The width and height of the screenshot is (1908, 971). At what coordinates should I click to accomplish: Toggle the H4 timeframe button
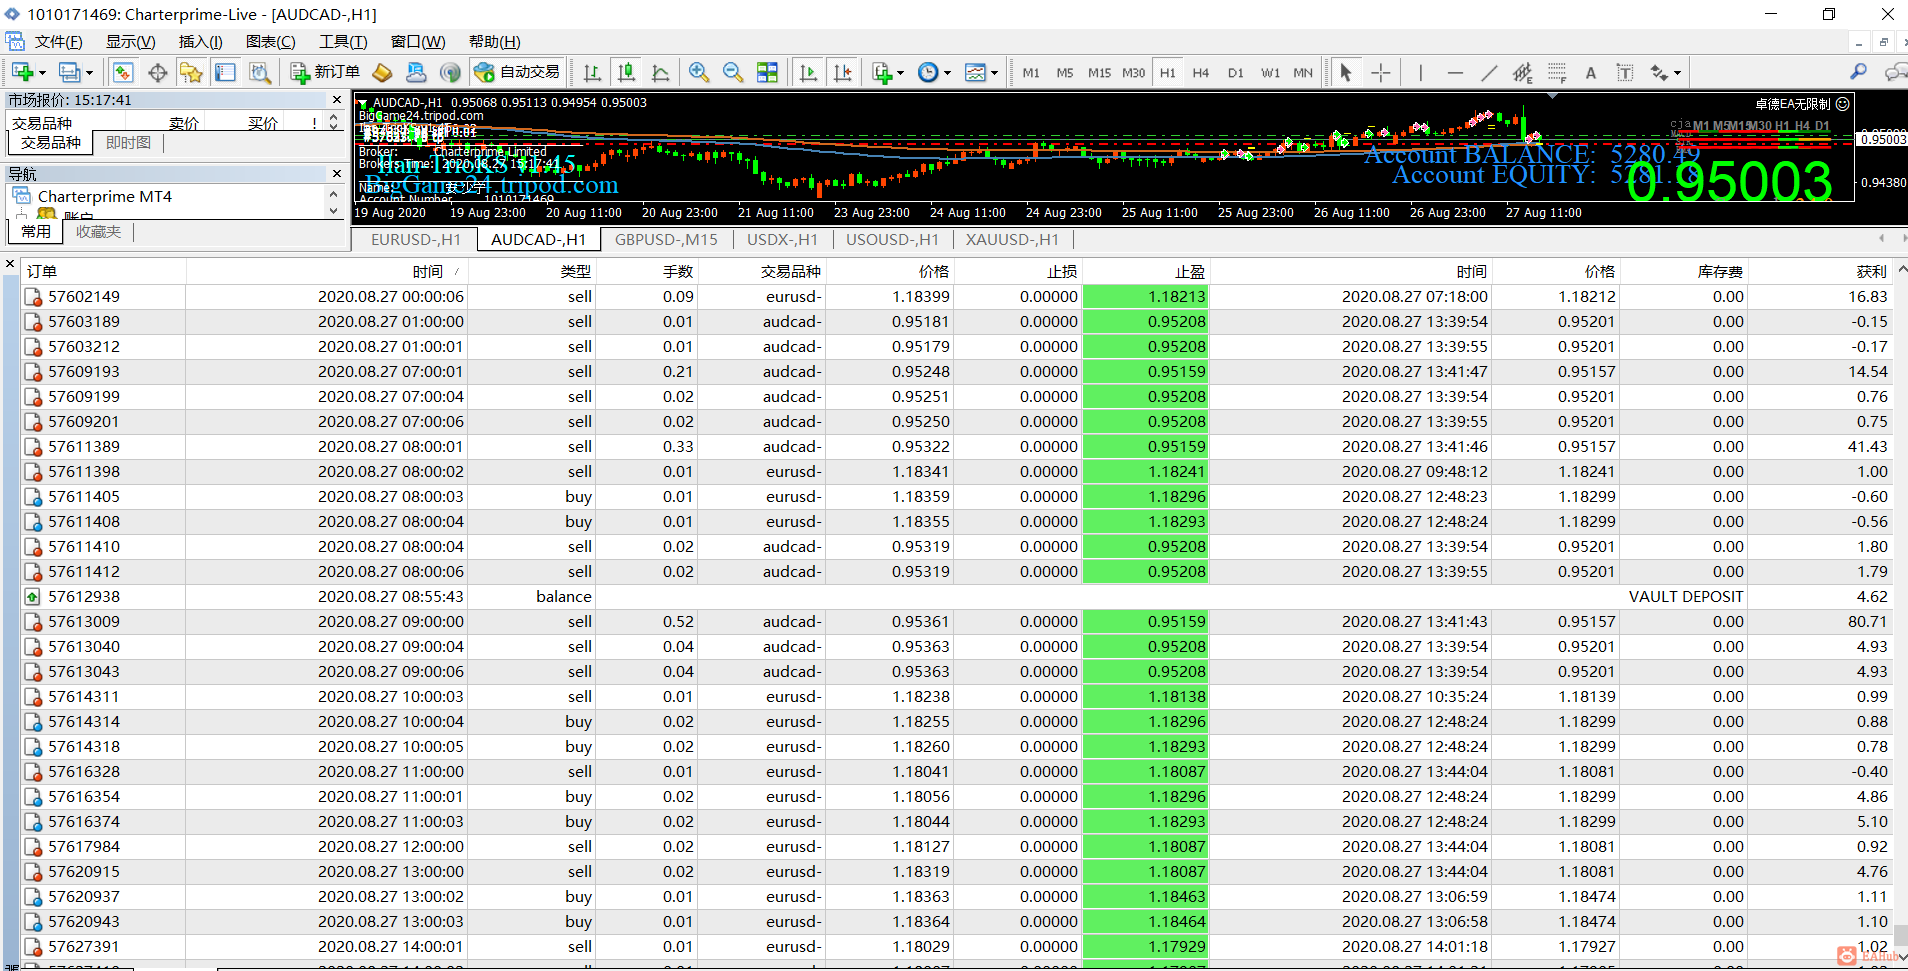pos(1201,72)
